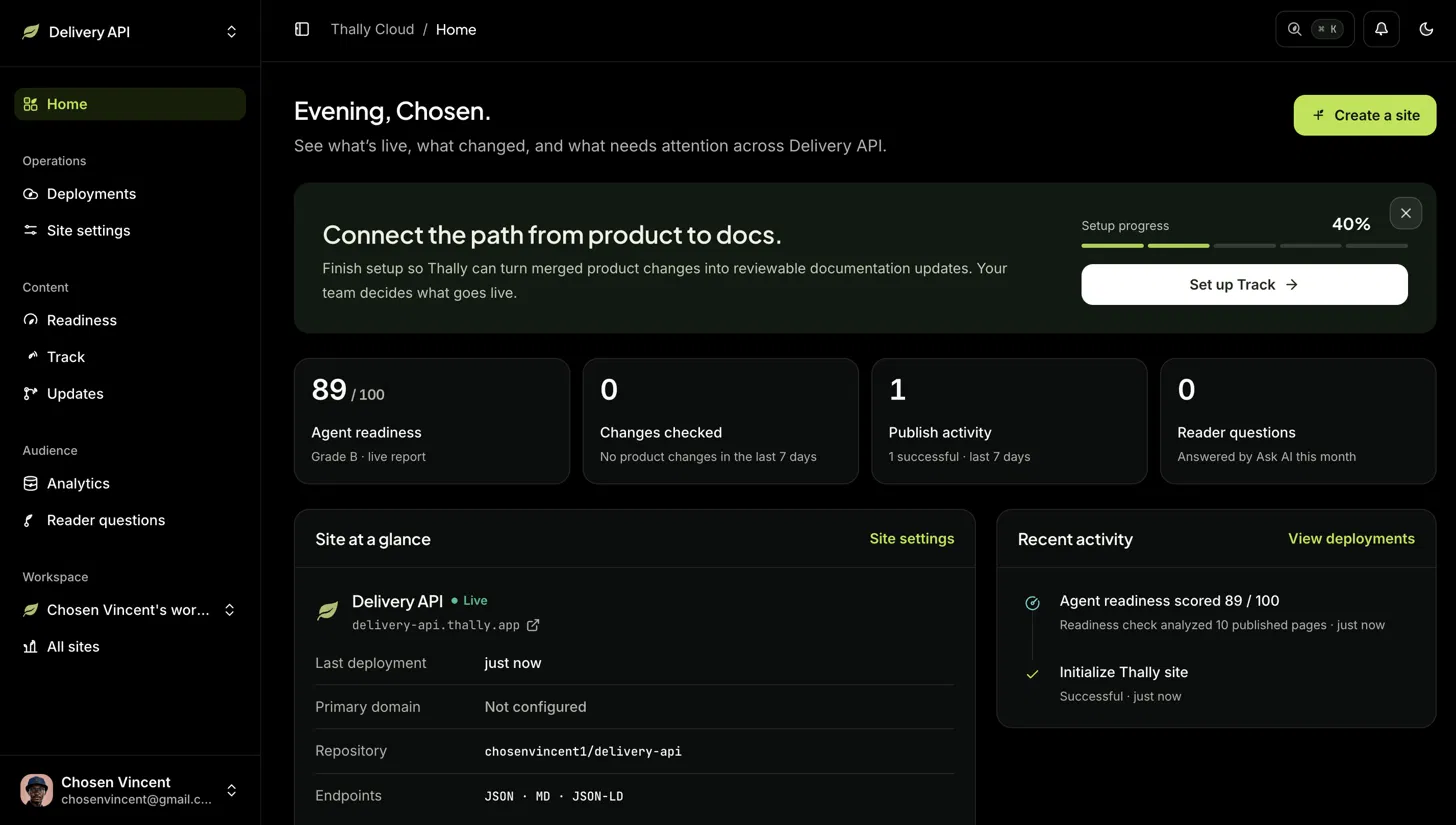Open search with the magnifier button
The image size is (1456, 825).
1314,29
